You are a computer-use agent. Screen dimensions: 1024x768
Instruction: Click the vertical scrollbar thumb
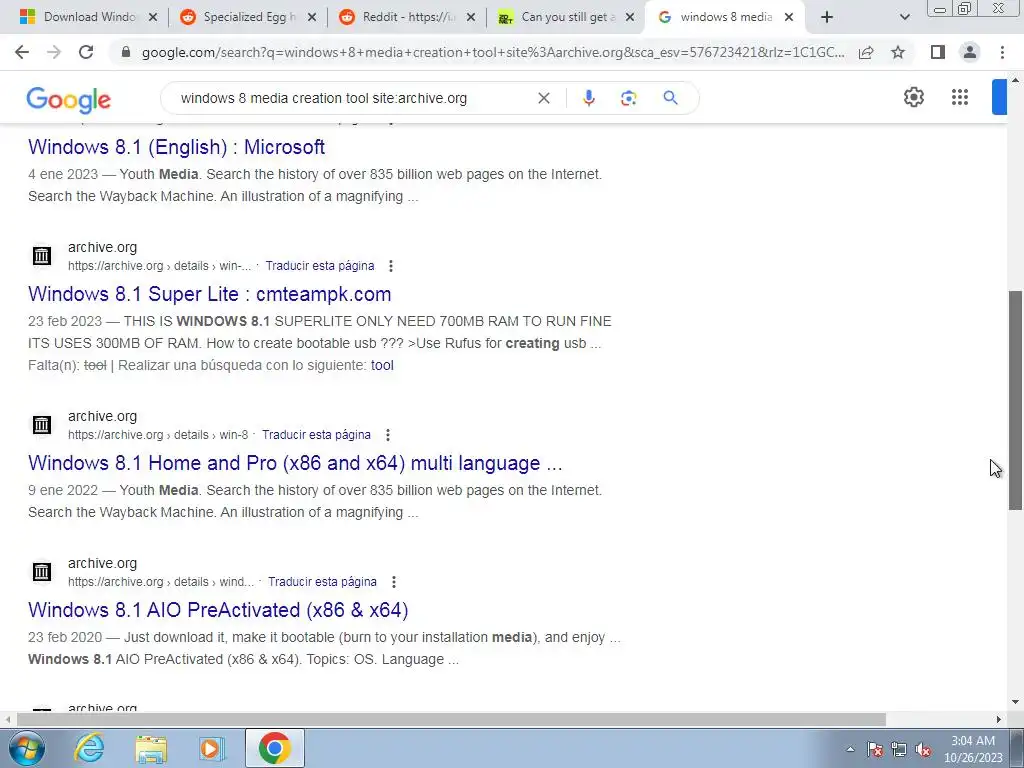[1016, 400]
